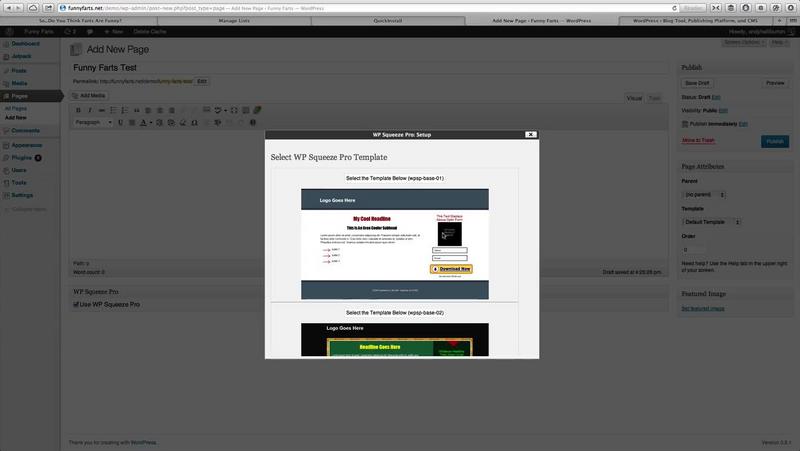Edit the Visibility setting link
This screenshot has height=451, width=800.
pos(723,110)
